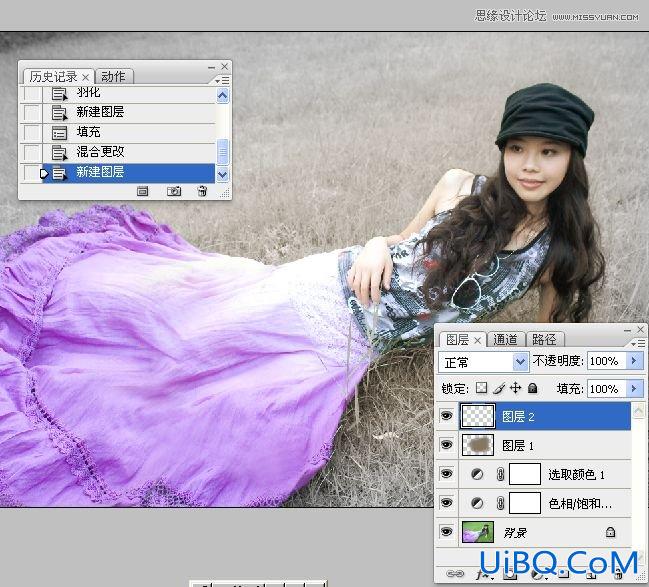This screenshot has width=649, height=587.
Task: Select the 羽化 history state
Action: coord(129,94)
